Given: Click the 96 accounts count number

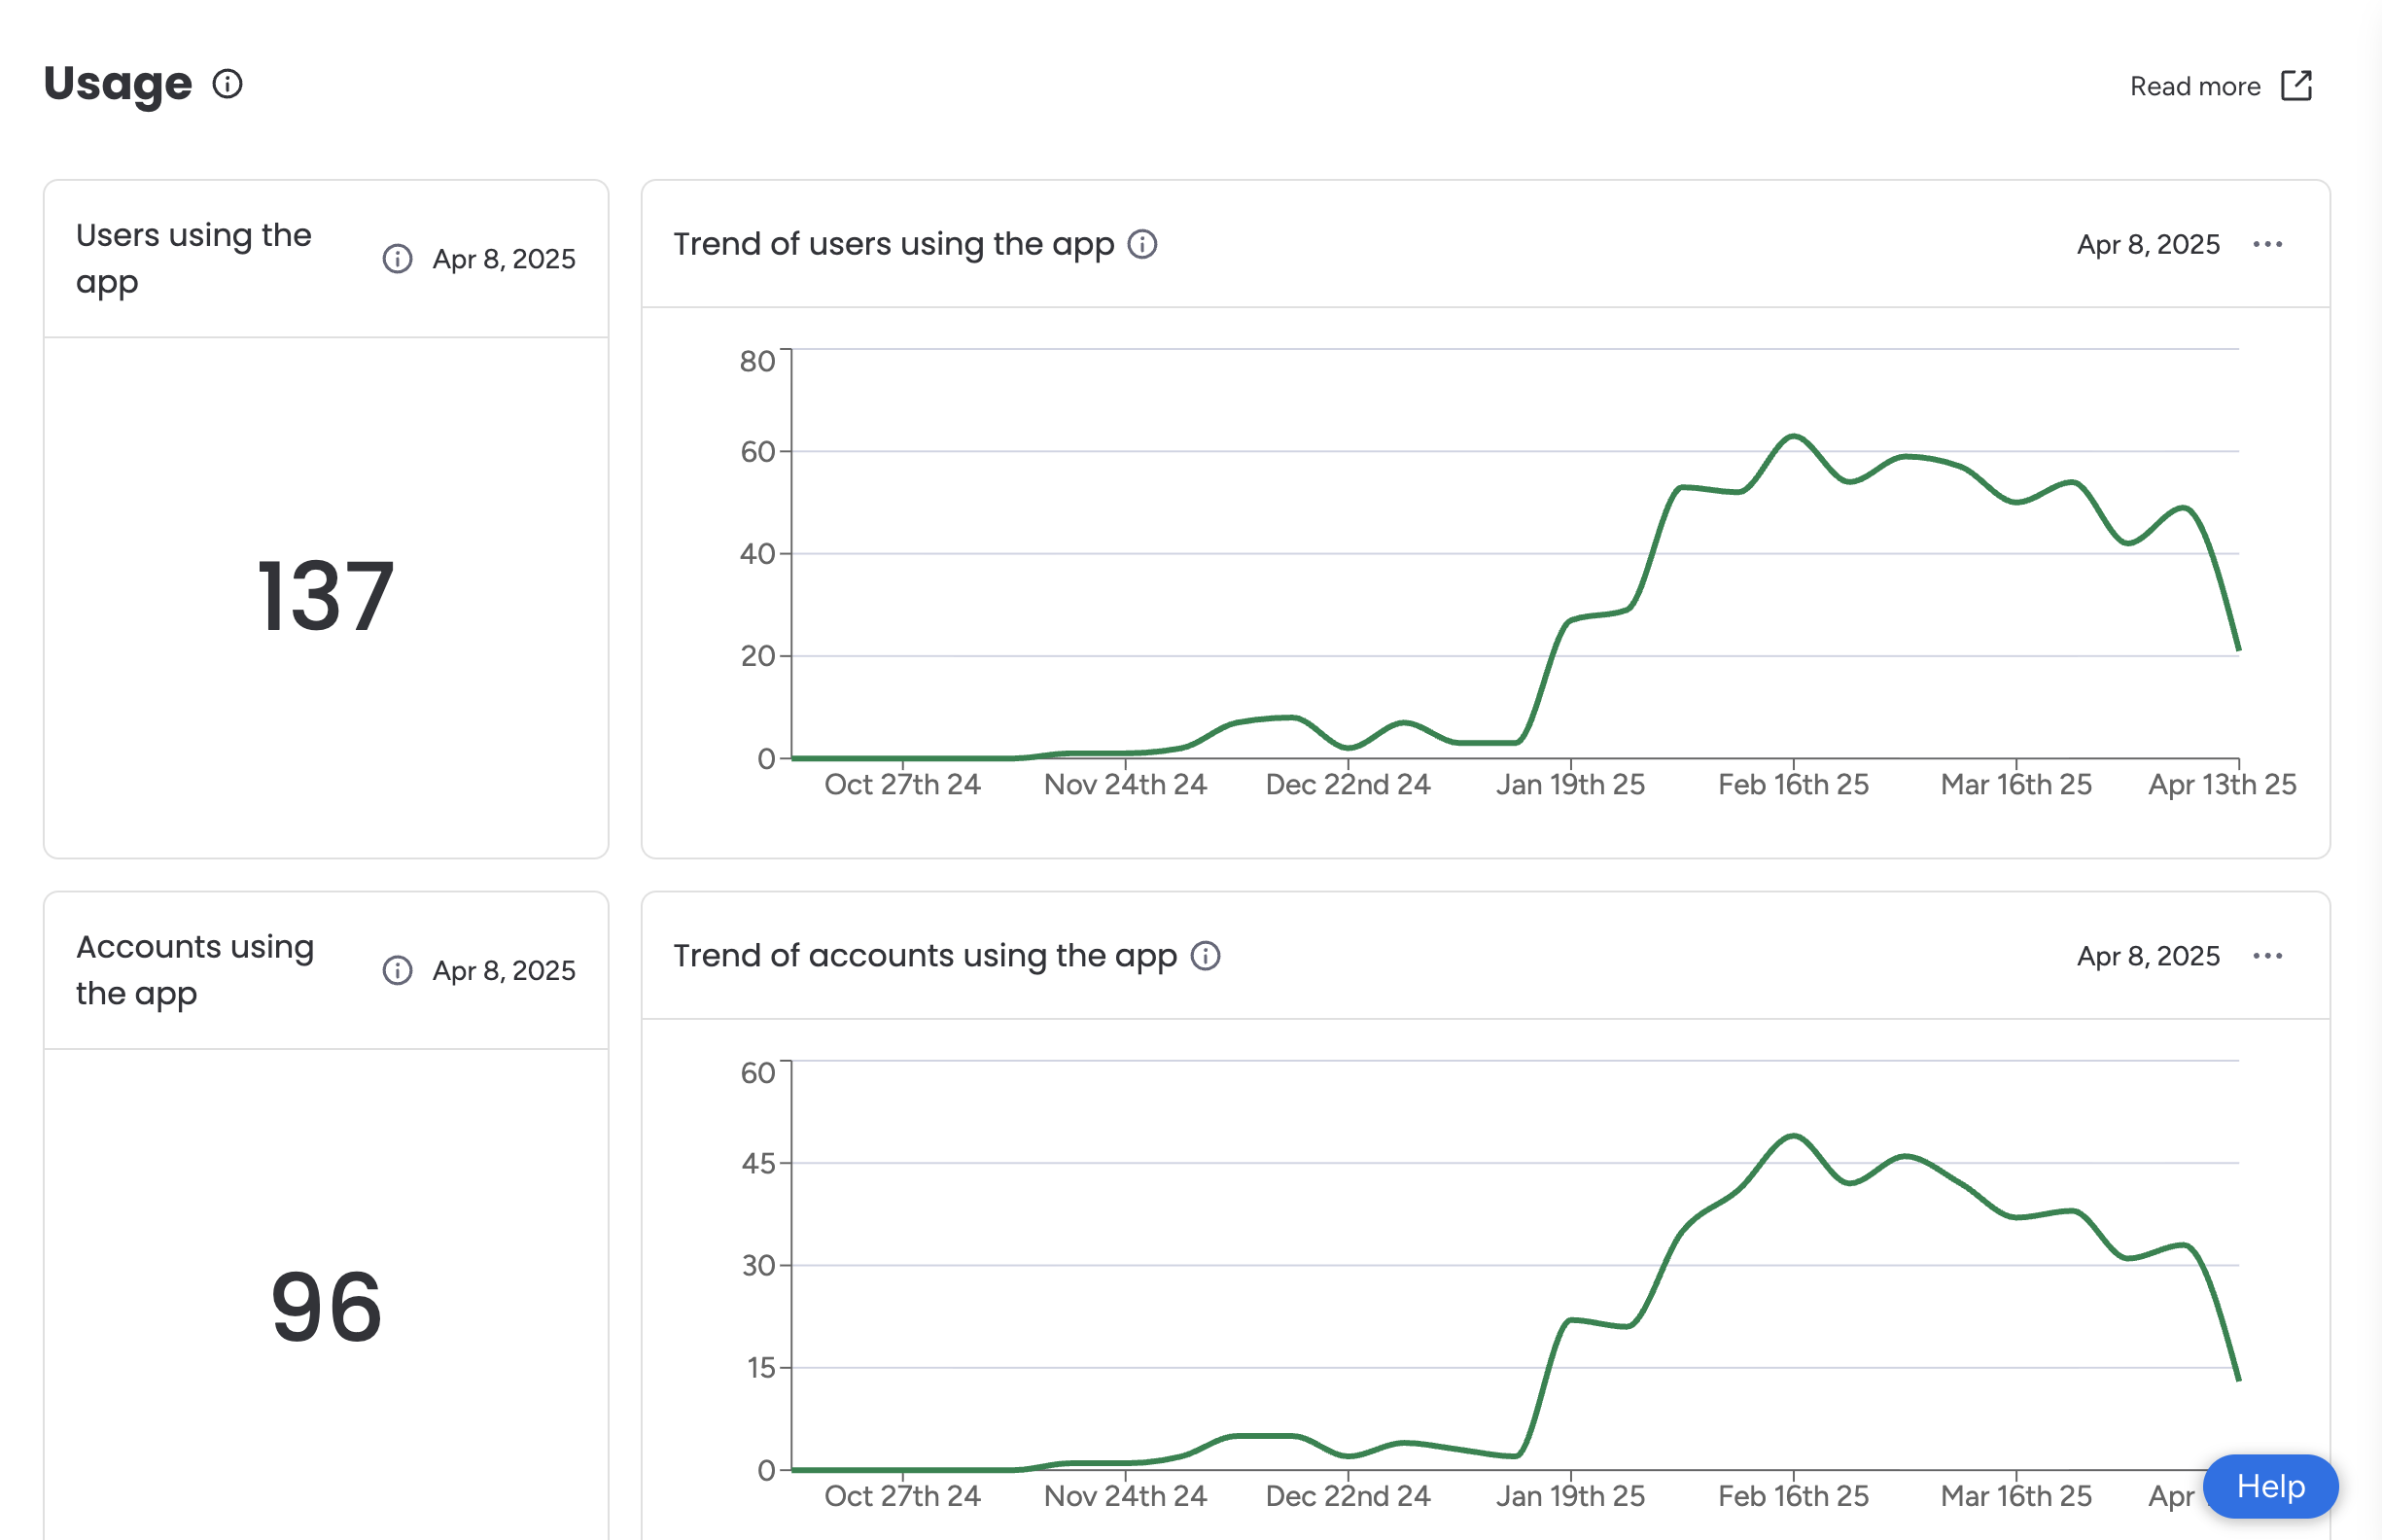Looking at the screenshot, I should tap(326, 1307).
